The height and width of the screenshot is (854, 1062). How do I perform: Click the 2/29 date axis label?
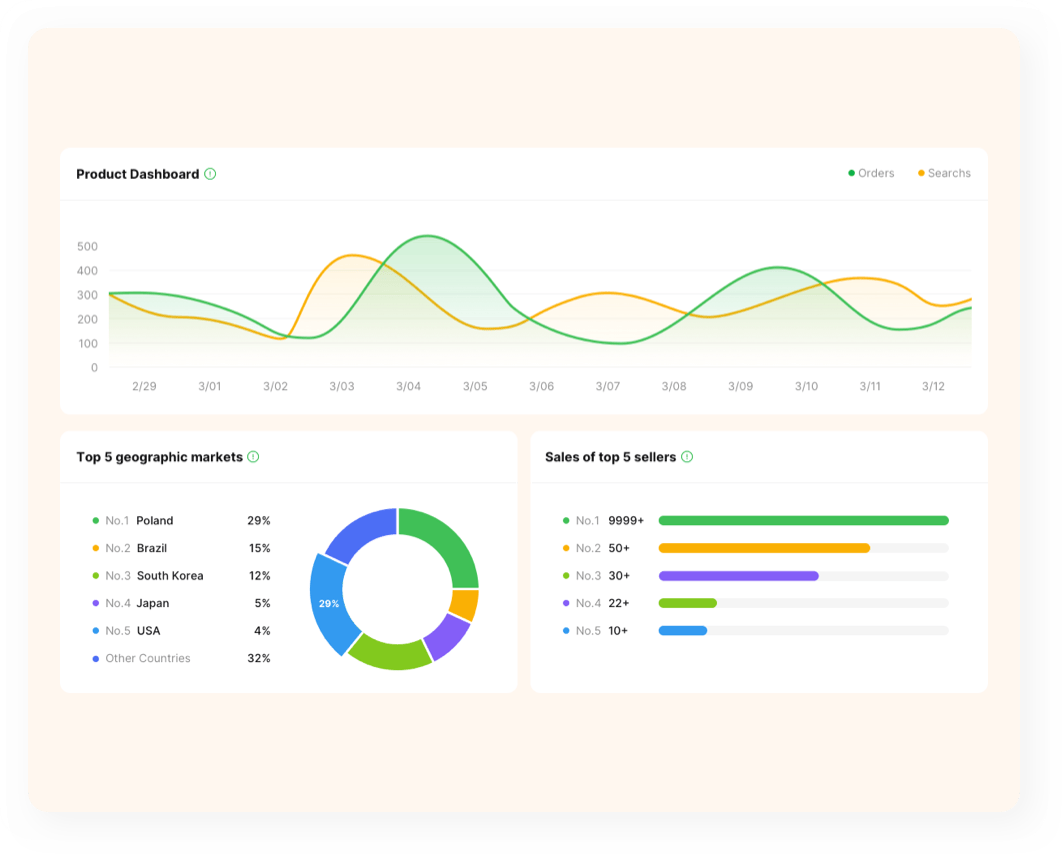click(144, 386)
